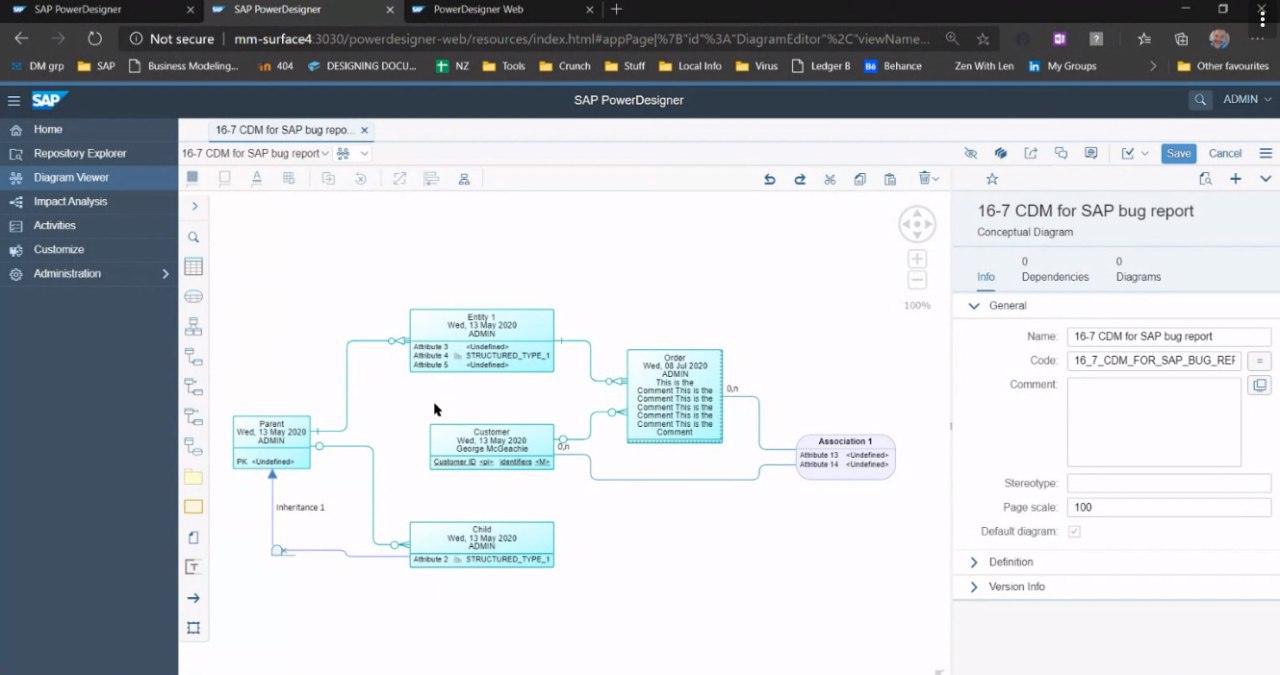Open the diagram name dropdown
1280x675 pixels.
point(325,154)
